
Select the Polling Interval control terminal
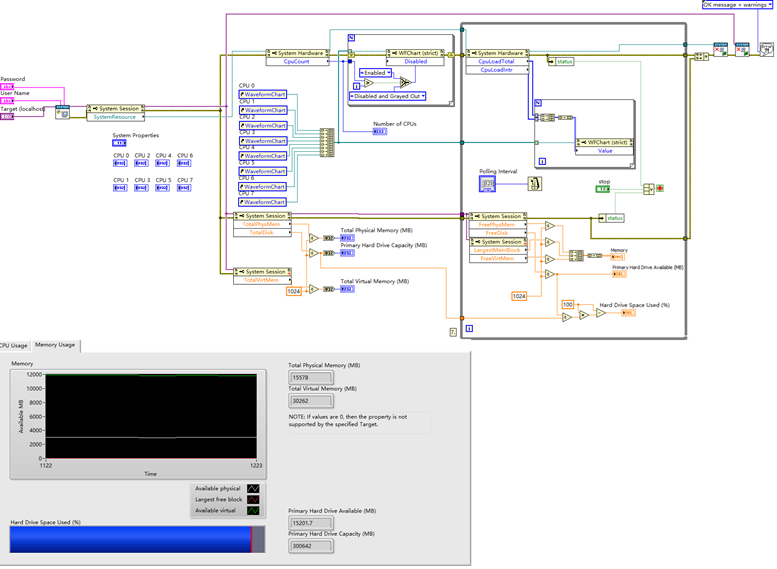tap(490, 184)
